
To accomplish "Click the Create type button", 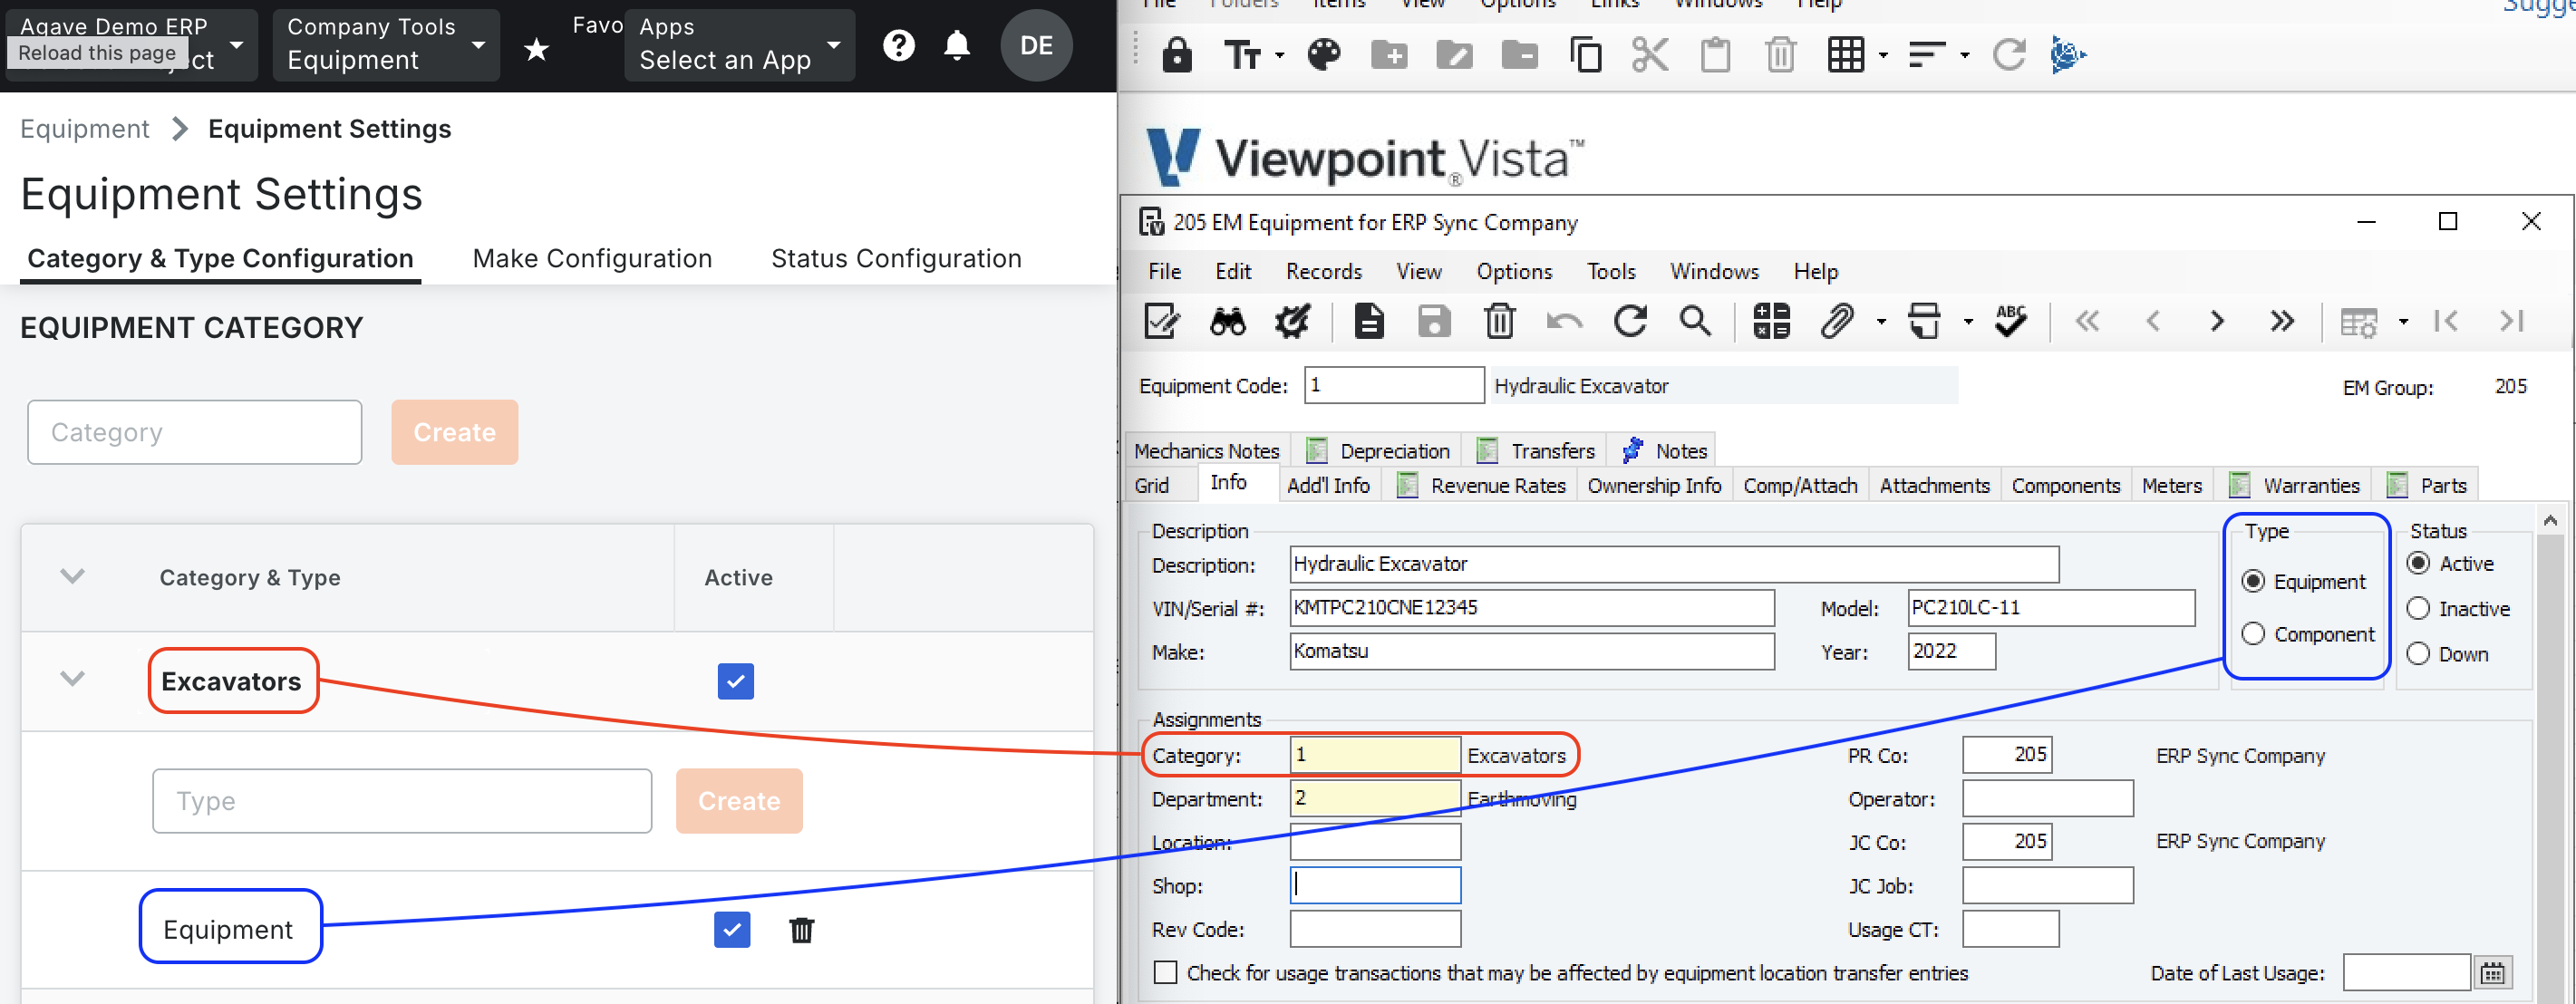I will tap(739, 801).
